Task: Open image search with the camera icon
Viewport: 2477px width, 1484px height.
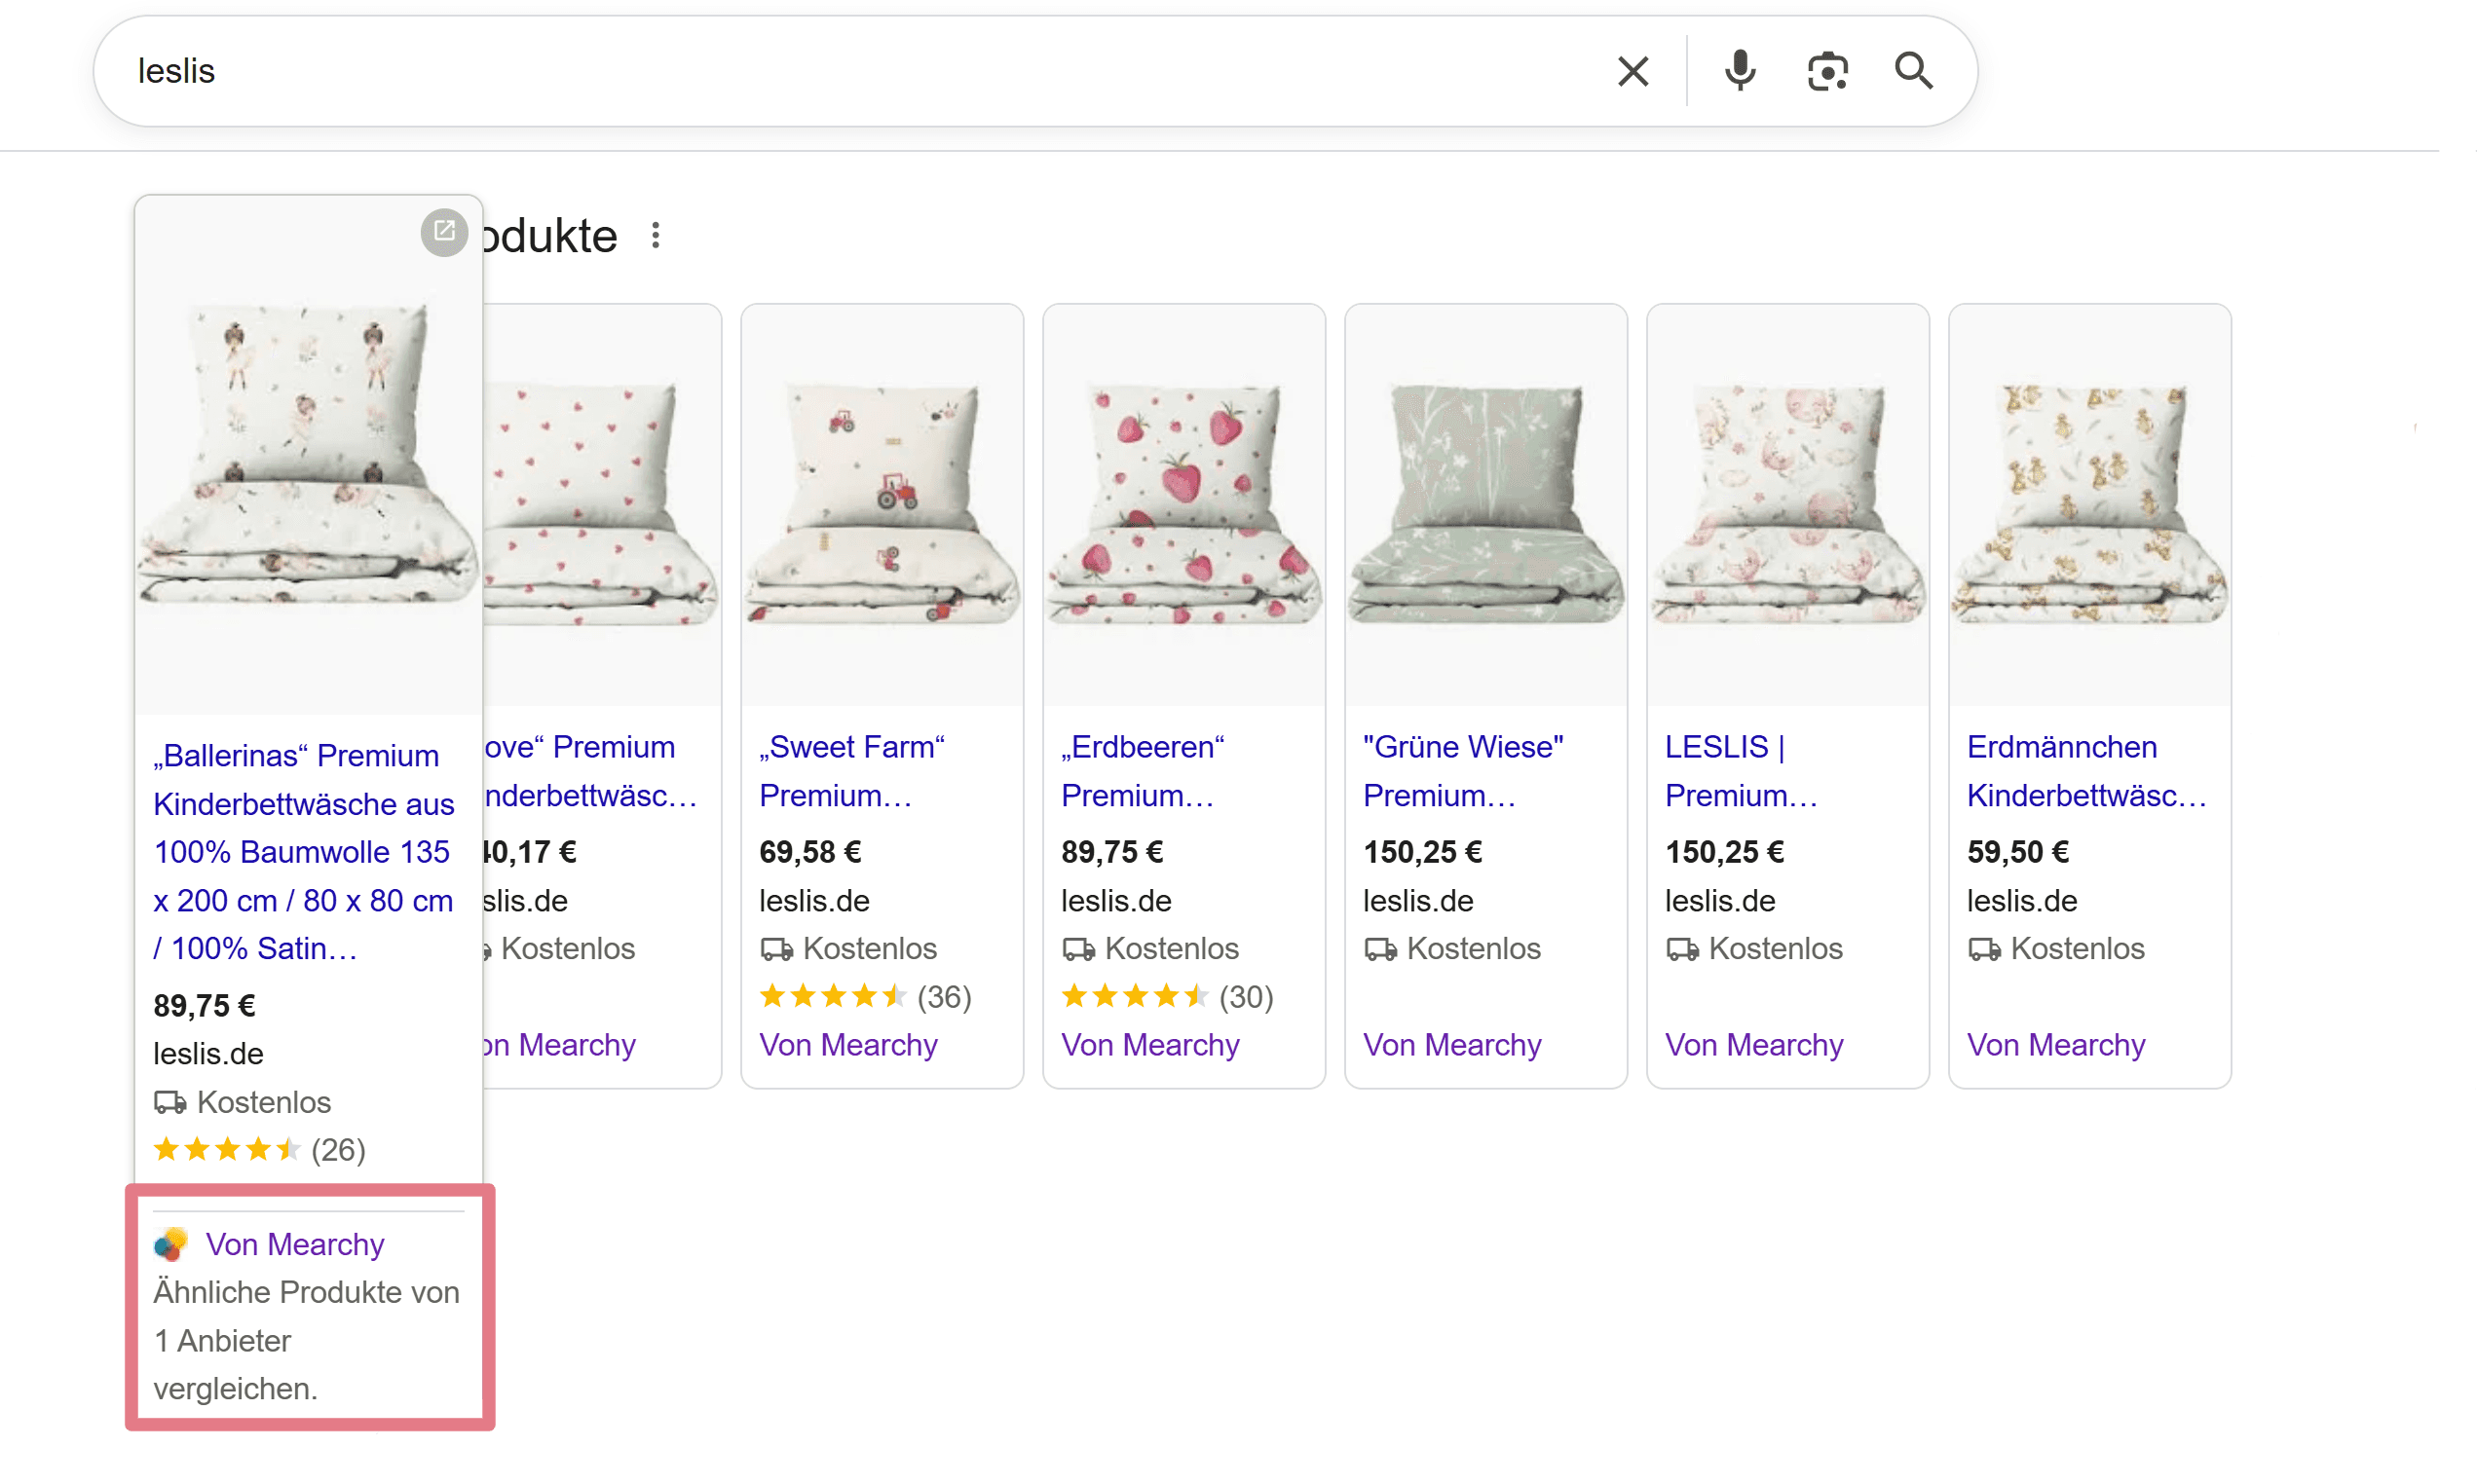Action: coord(1826,71)
